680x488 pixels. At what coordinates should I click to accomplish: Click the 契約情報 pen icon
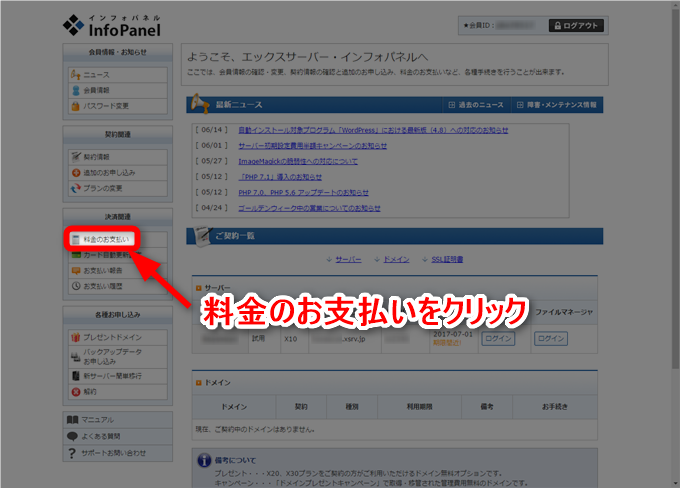(76, 157)
